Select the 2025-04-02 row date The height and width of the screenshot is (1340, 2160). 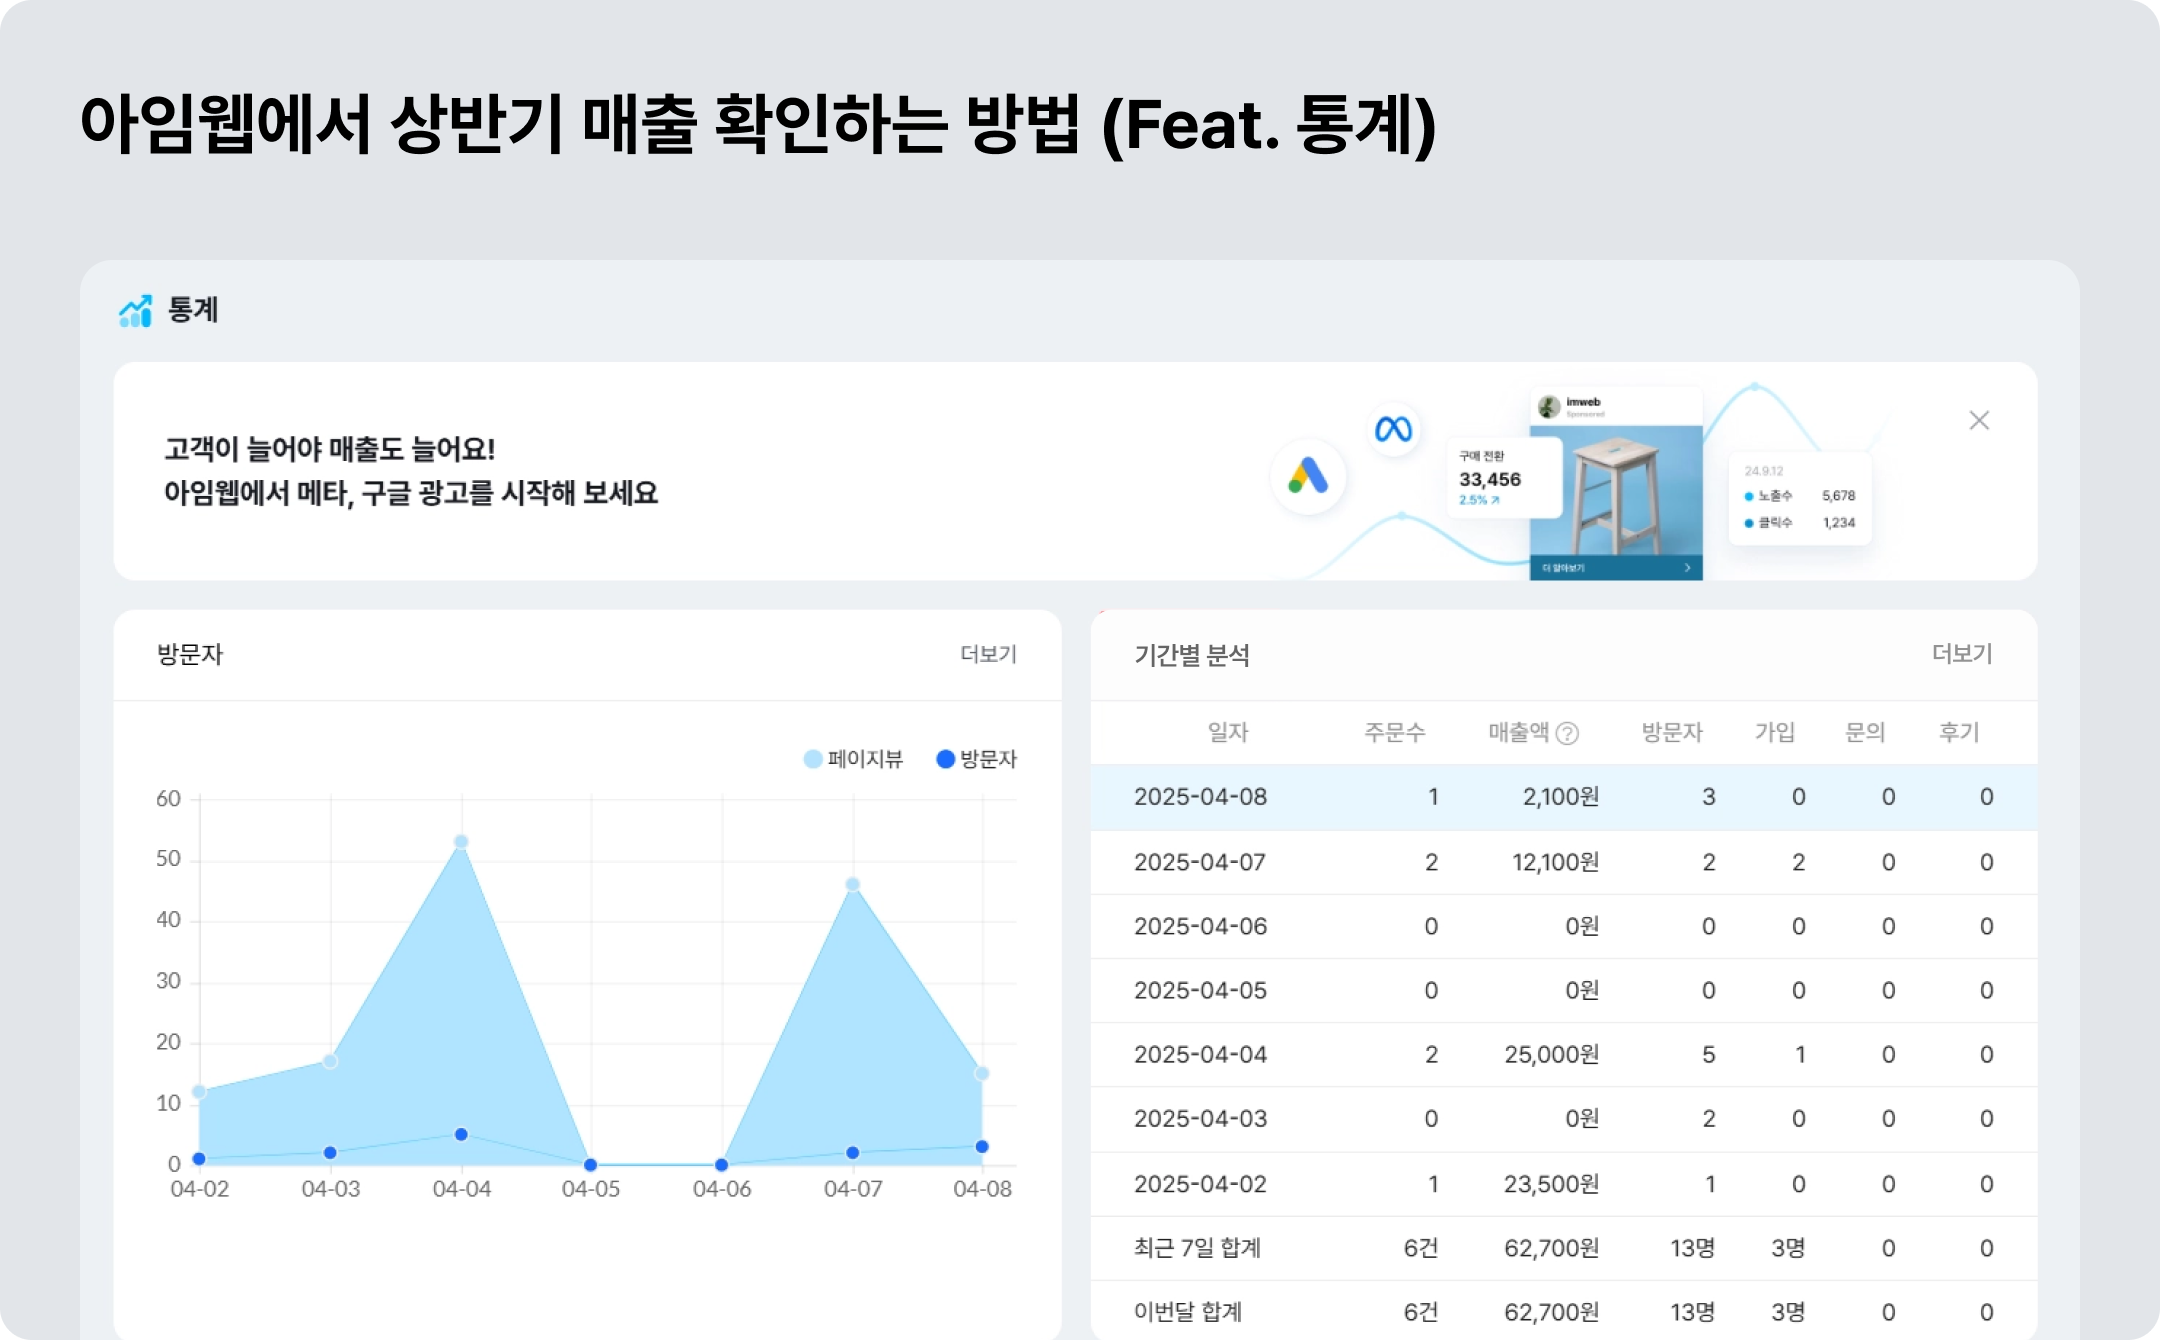(1200, 1184)
